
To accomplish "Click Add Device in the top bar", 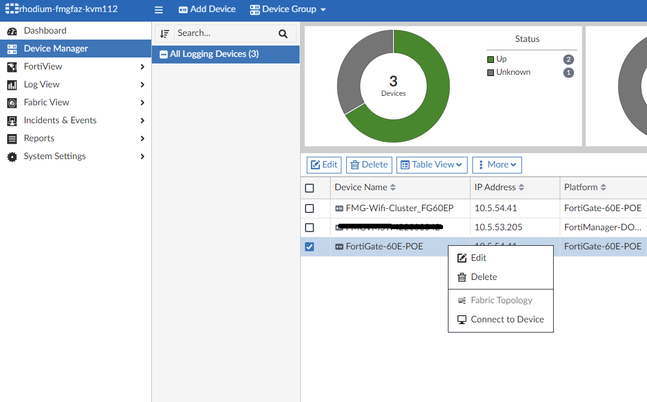I will pos(207,10).
